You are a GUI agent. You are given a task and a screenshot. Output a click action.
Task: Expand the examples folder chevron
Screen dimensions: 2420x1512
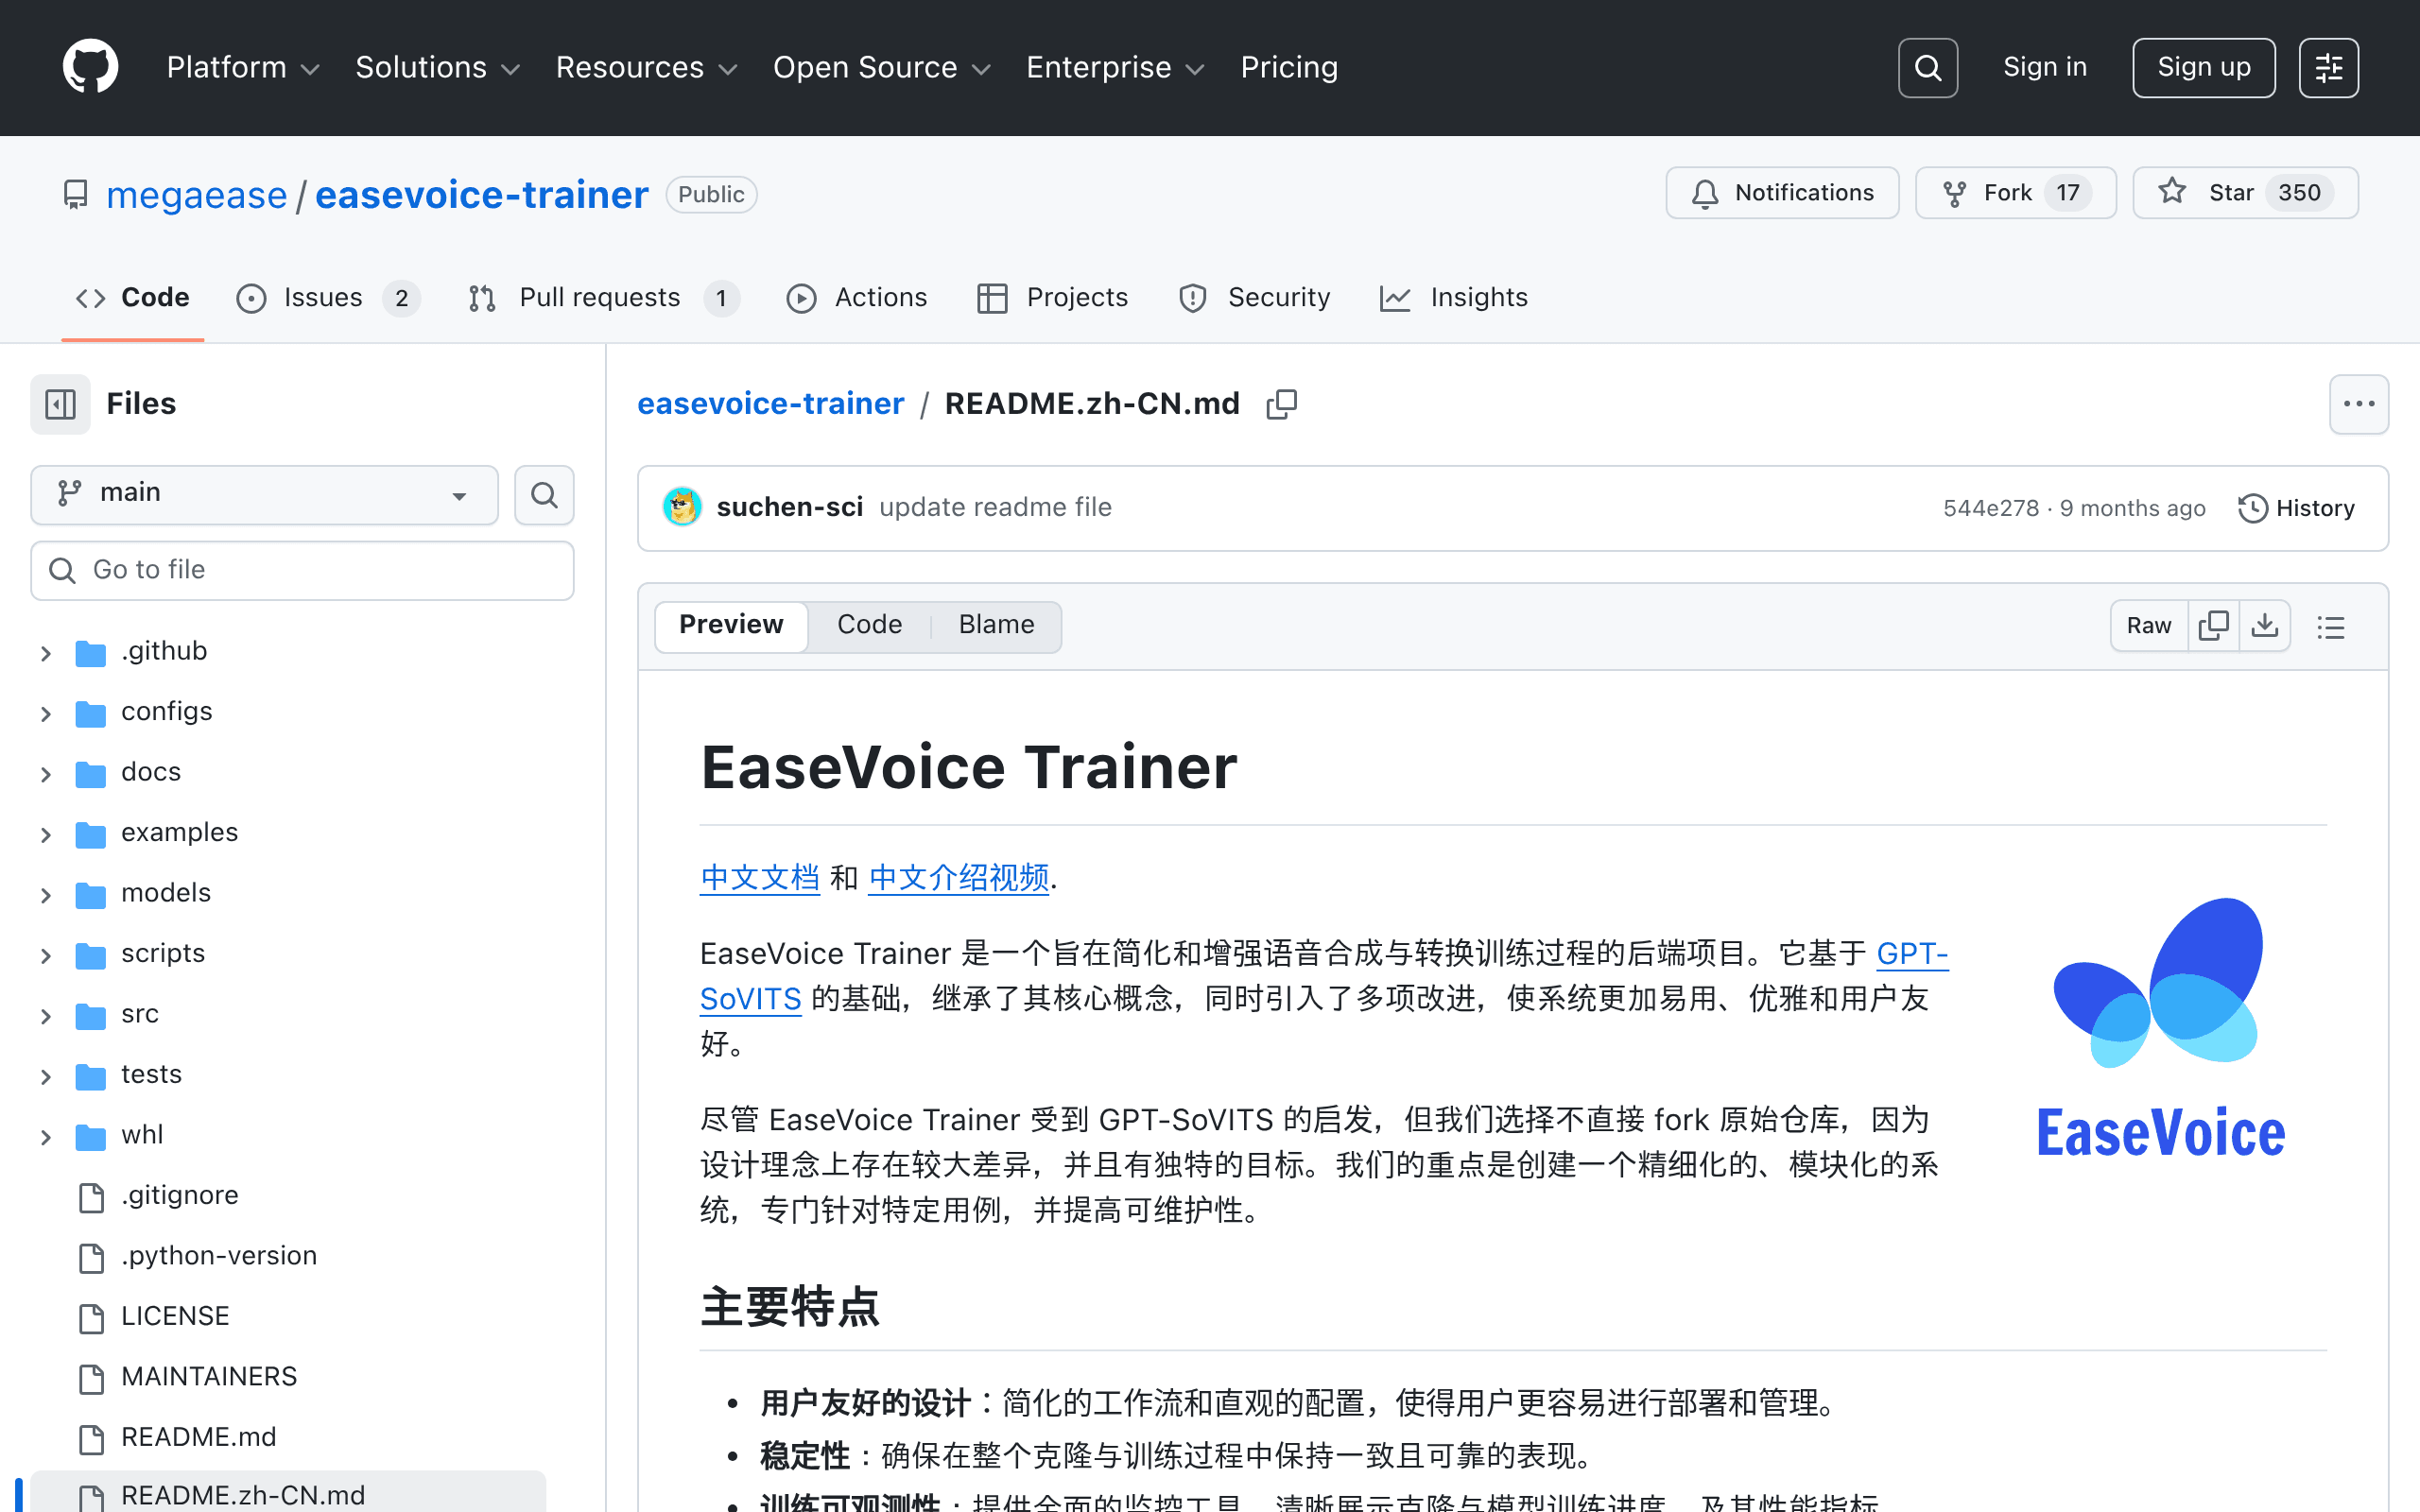tap(46, 834)
